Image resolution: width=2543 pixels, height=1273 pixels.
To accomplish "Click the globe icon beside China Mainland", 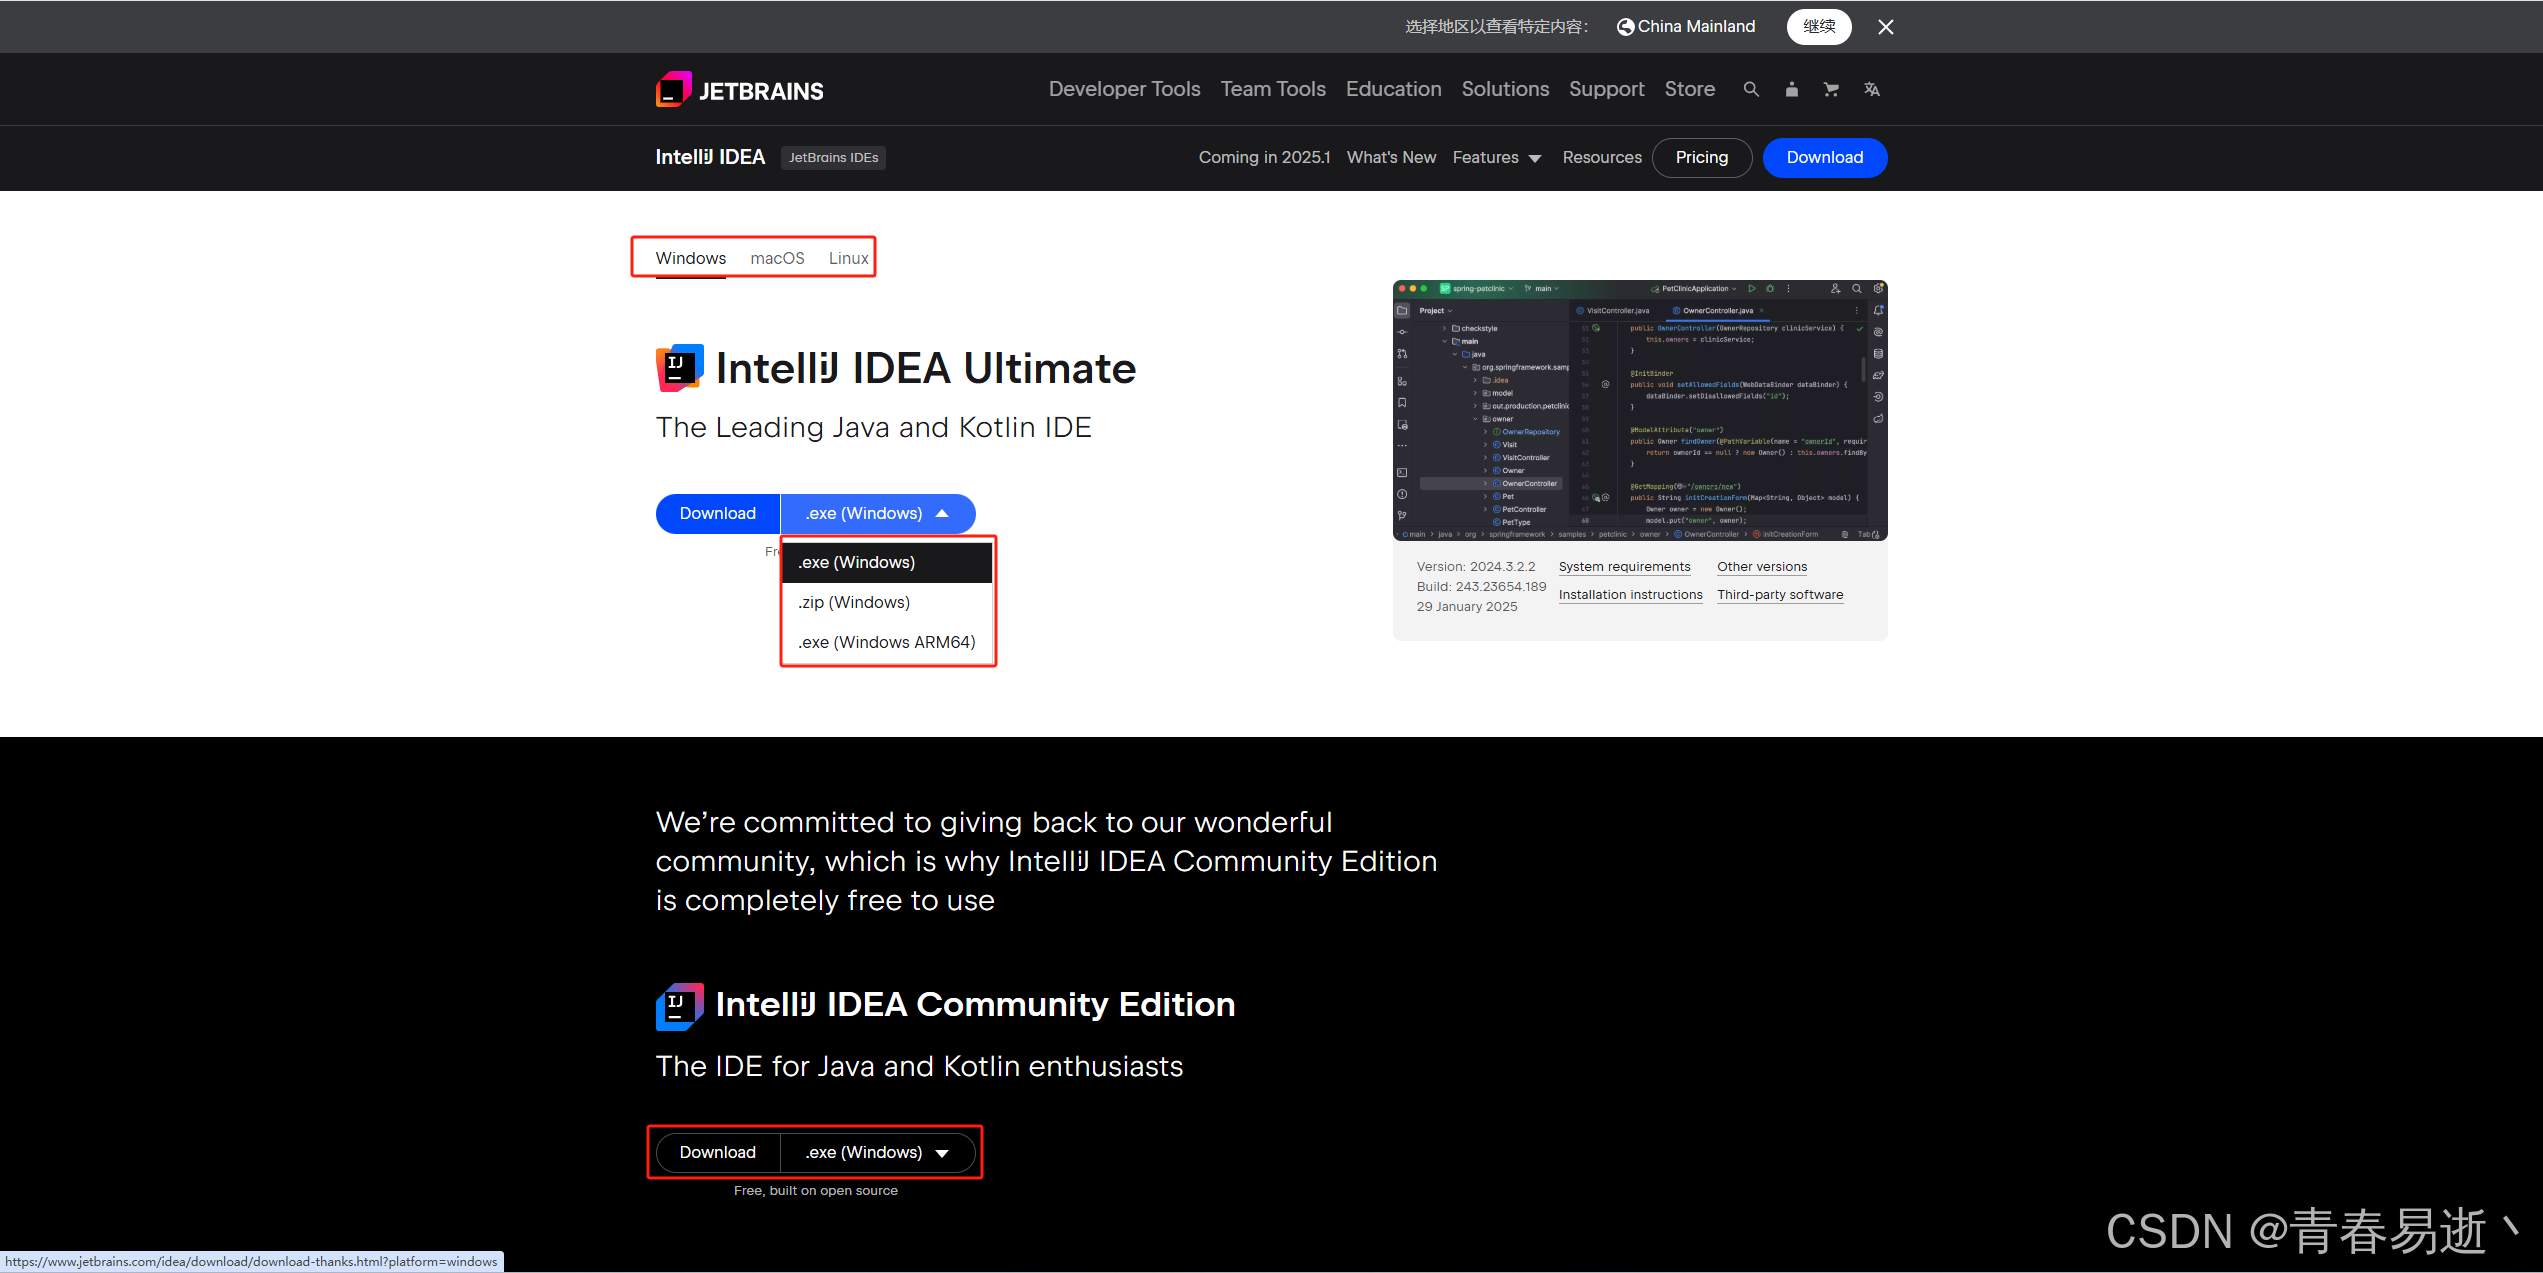I will [1625, 26].
